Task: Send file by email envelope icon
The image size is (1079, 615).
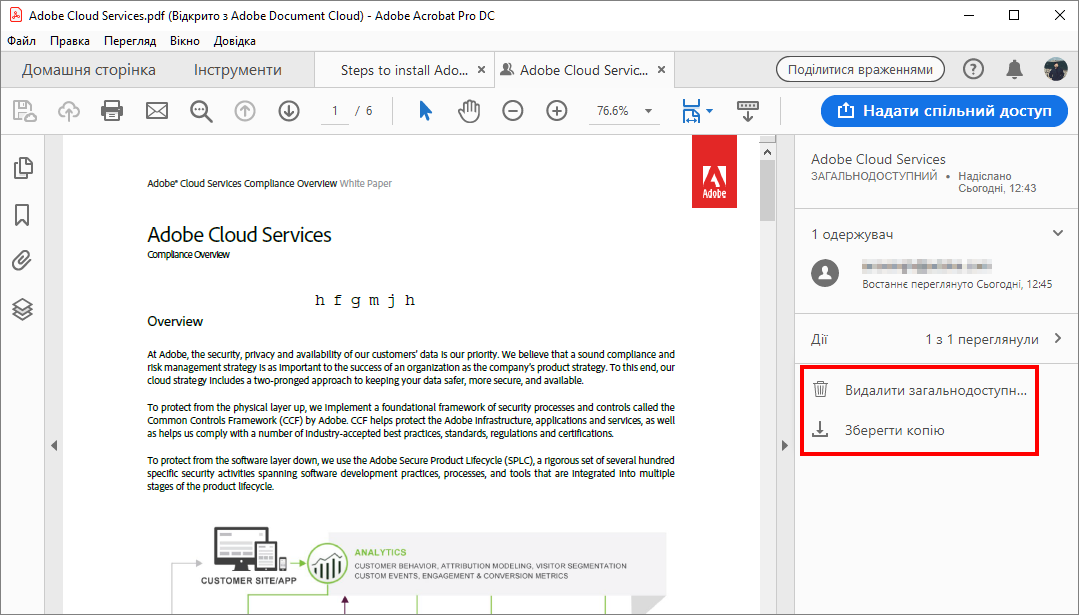Action: click(157, 111)
